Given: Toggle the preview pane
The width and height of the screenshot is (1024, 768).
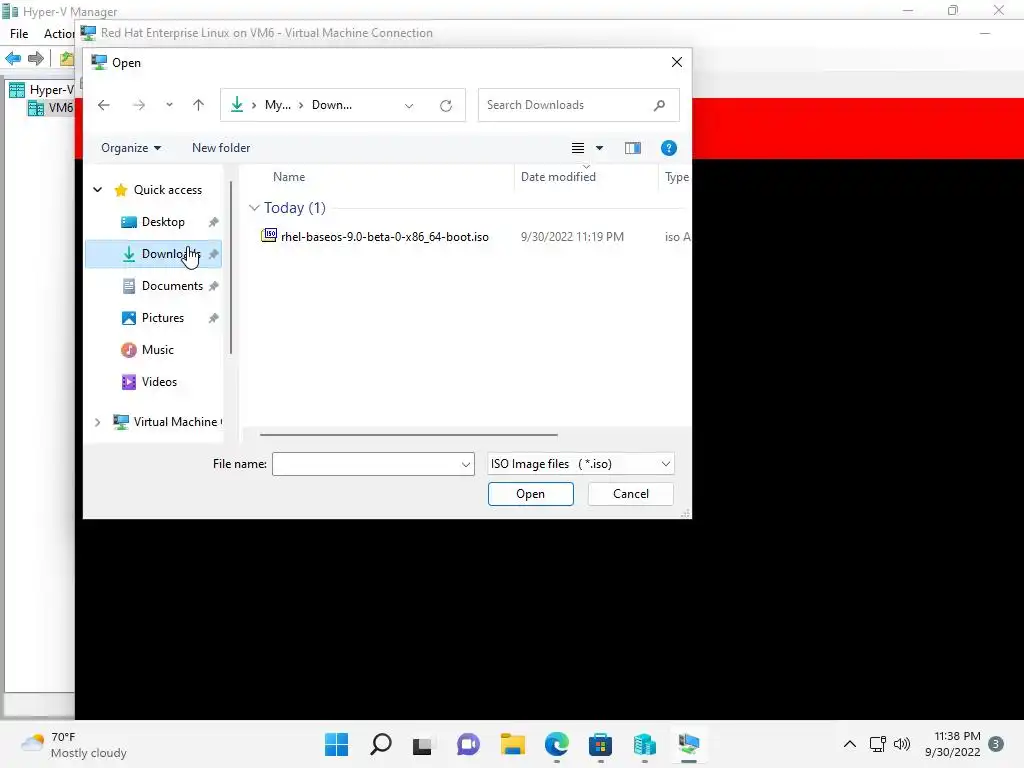Looking at the screenshot, I should [x=633, y=148].
